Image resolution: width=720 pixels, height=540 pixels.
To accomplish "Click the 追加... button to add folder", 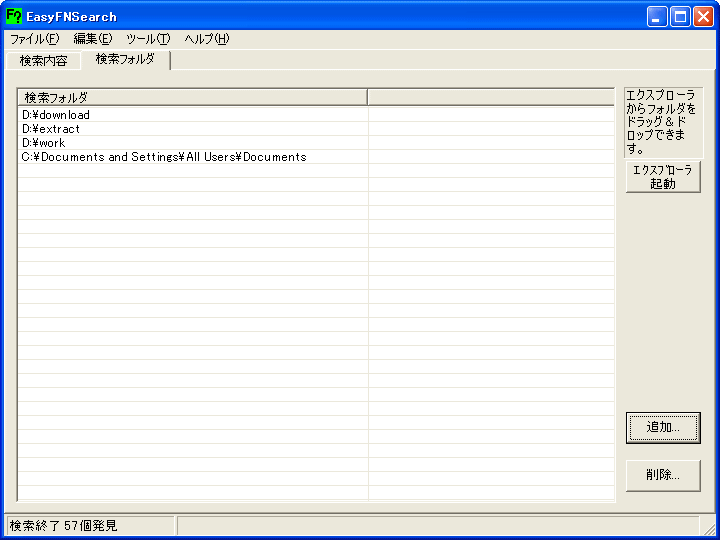I will 663,428.
